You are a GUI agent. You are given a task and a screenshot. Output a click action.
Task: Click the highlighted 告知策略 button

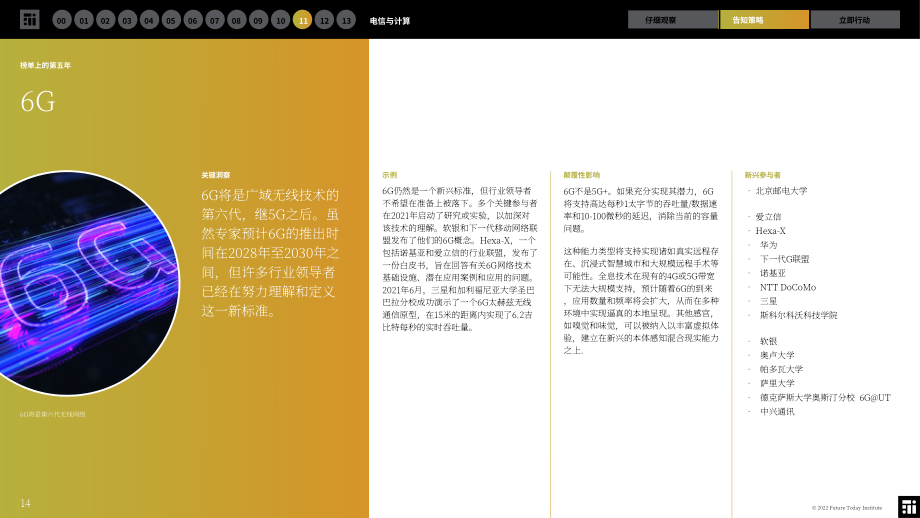pyautogui.click(x=764, y=19)
